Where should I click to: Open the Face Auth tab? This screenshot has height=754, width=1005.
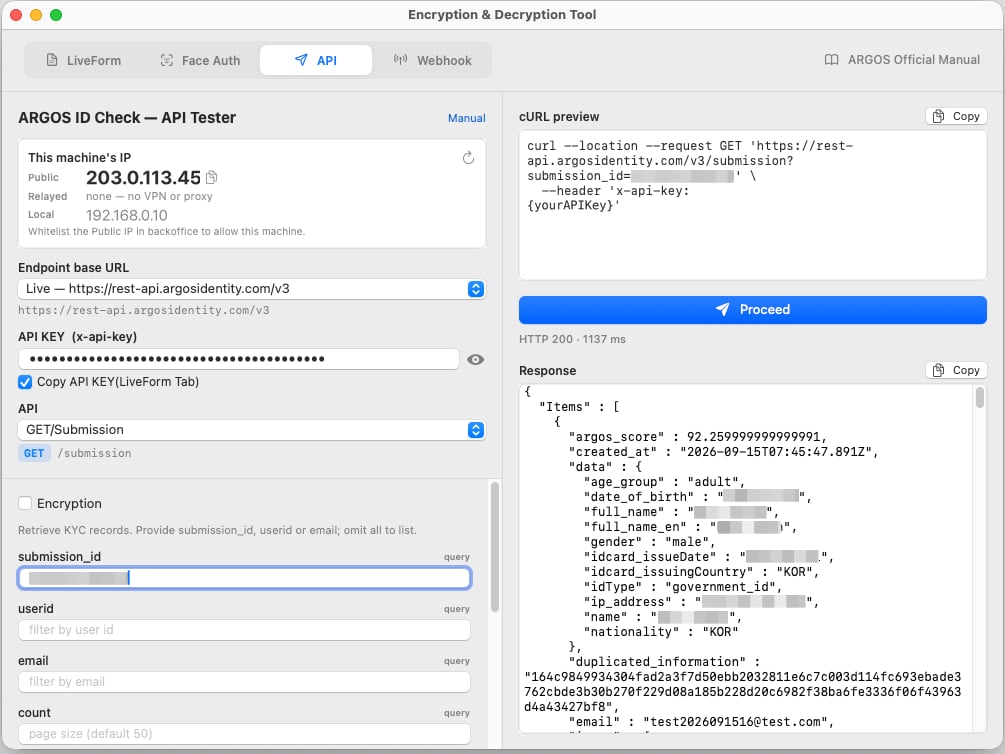[200, 60]
